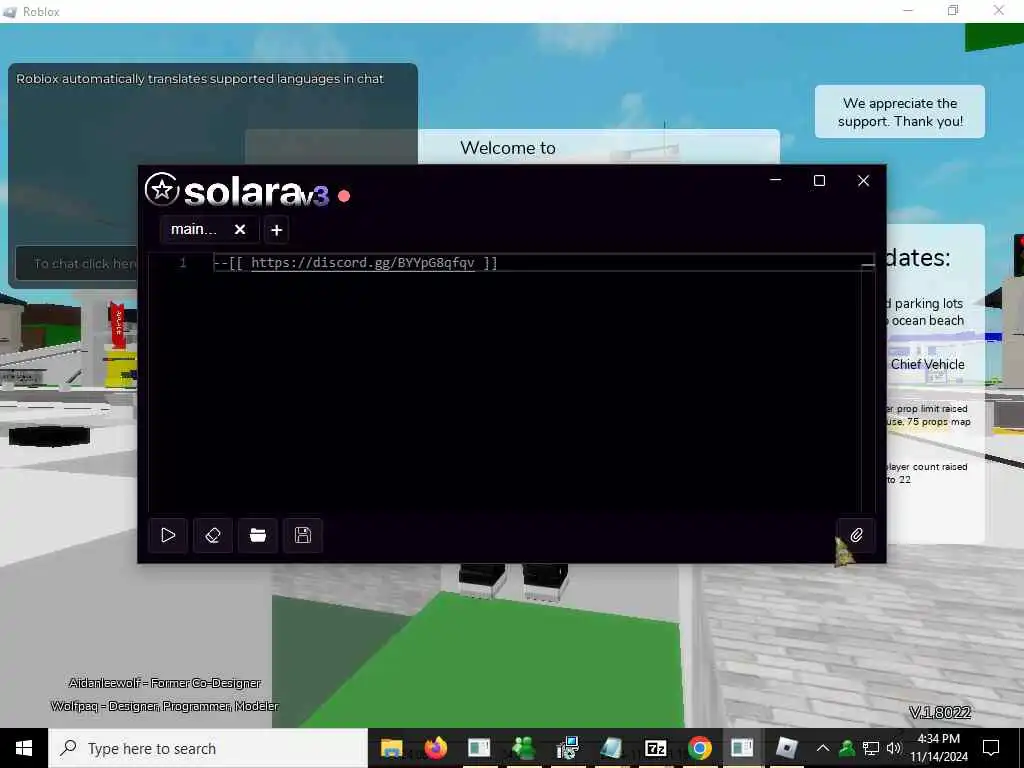Close the Solara window

click(x=863, y=180)
